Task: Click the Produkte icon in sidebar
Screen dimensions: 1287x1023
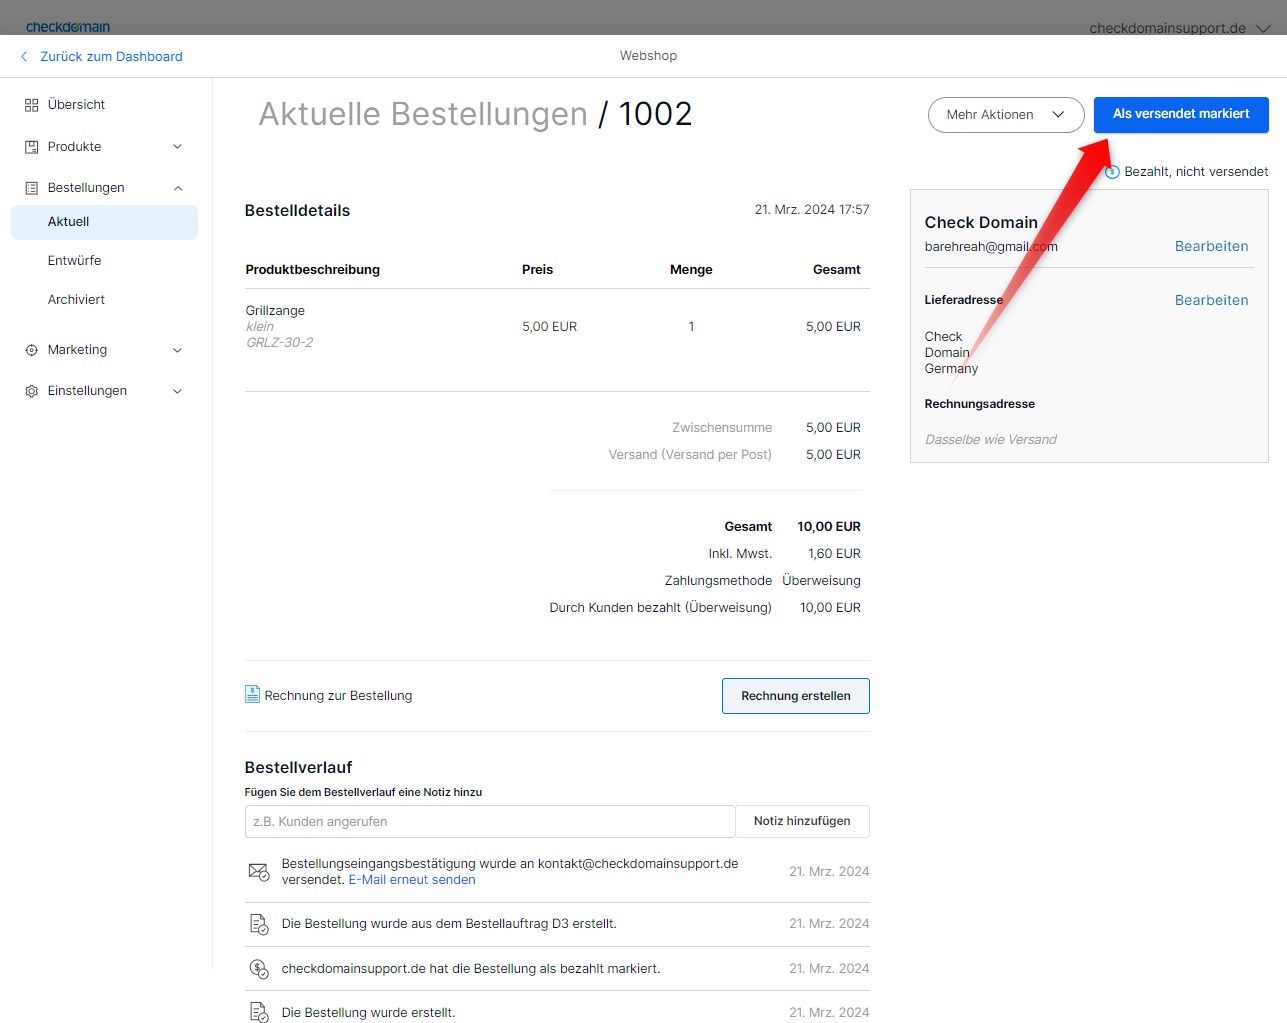Action: point(31,147)
